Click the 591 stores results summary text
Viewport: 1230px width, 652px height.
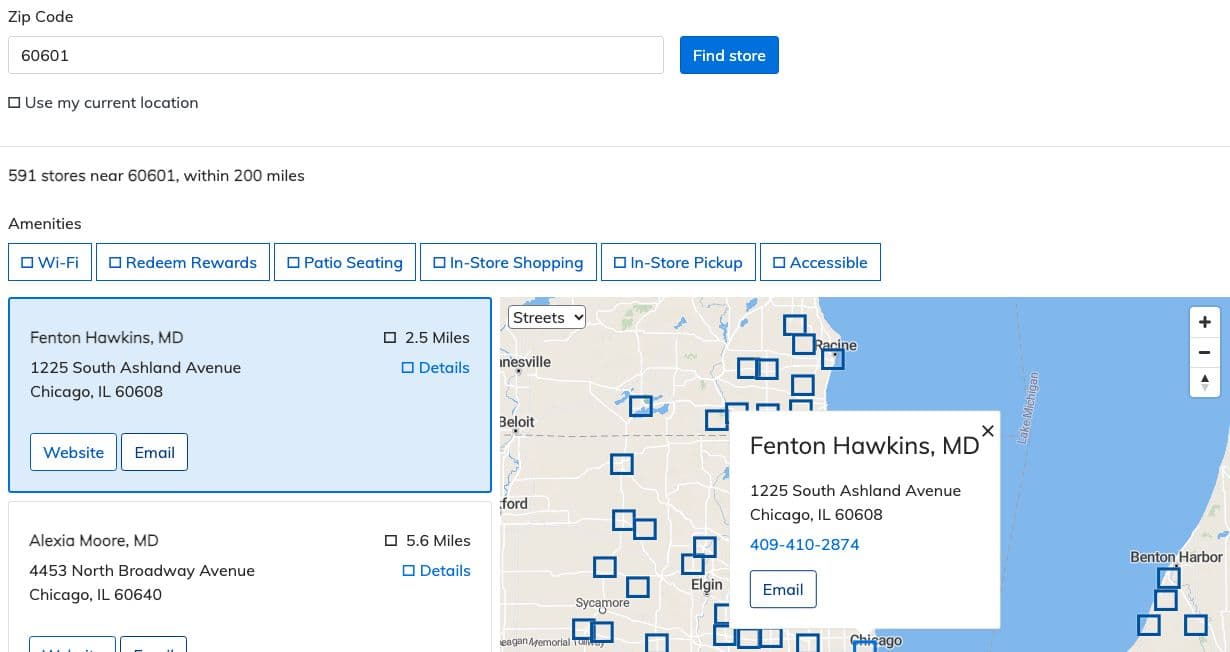tap(156, 175)
